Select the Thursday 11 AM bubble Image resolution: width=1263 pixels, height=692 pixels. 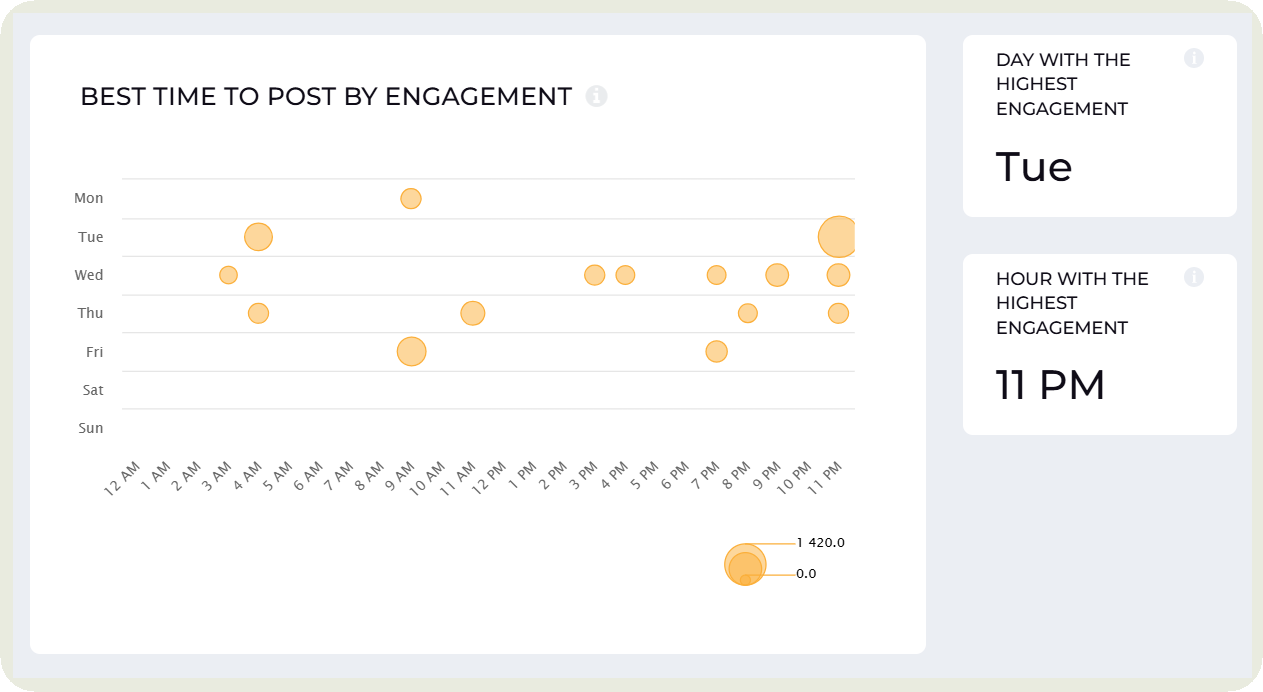click(x=471, y=313)
